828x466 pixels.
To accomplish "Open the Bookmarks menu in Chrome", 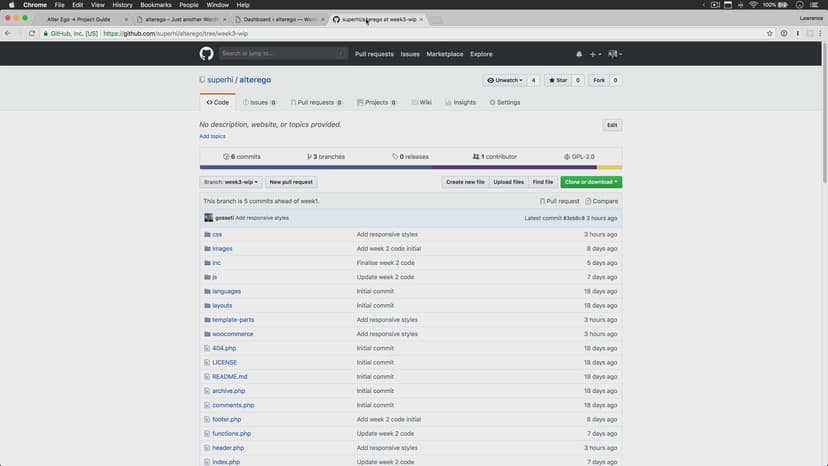I will click(x=155, y=5).
